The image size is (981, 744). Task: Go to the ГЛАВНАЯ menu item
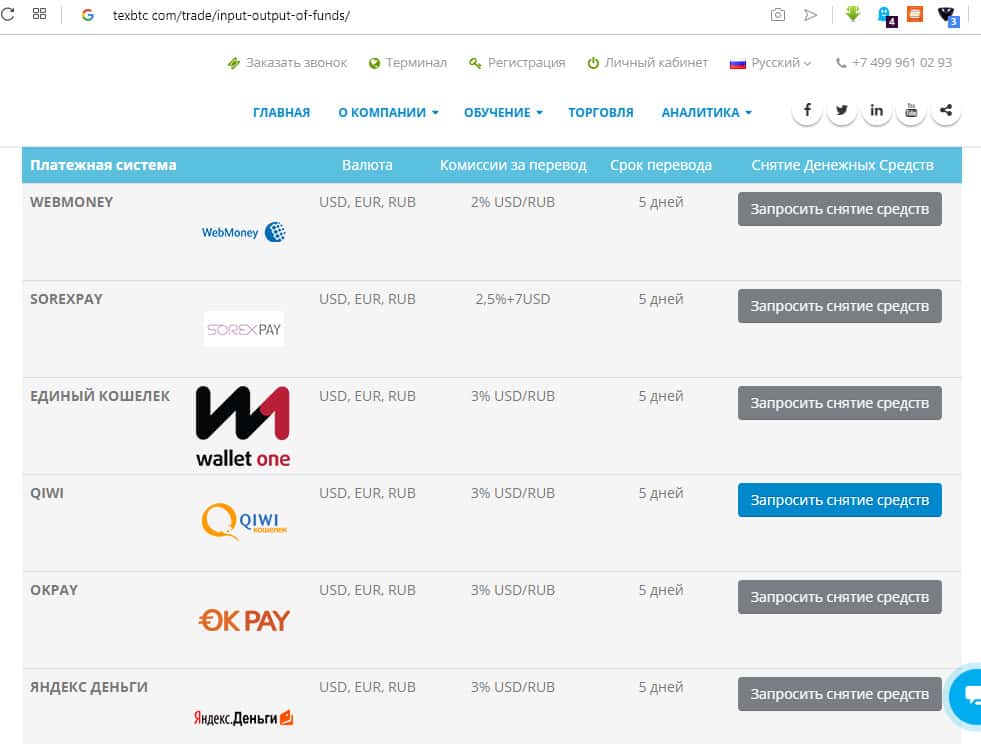tap(282, 113)
